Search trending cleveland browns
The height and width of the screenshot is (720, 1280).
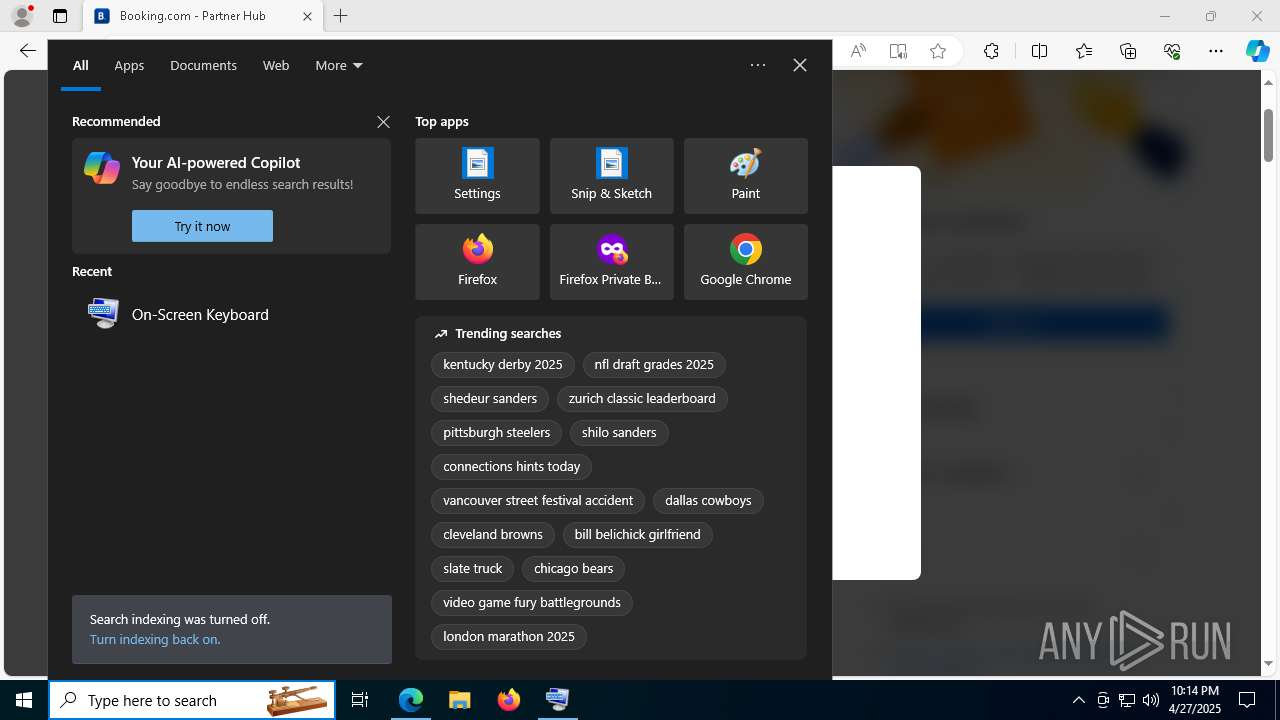click(493, 535)
